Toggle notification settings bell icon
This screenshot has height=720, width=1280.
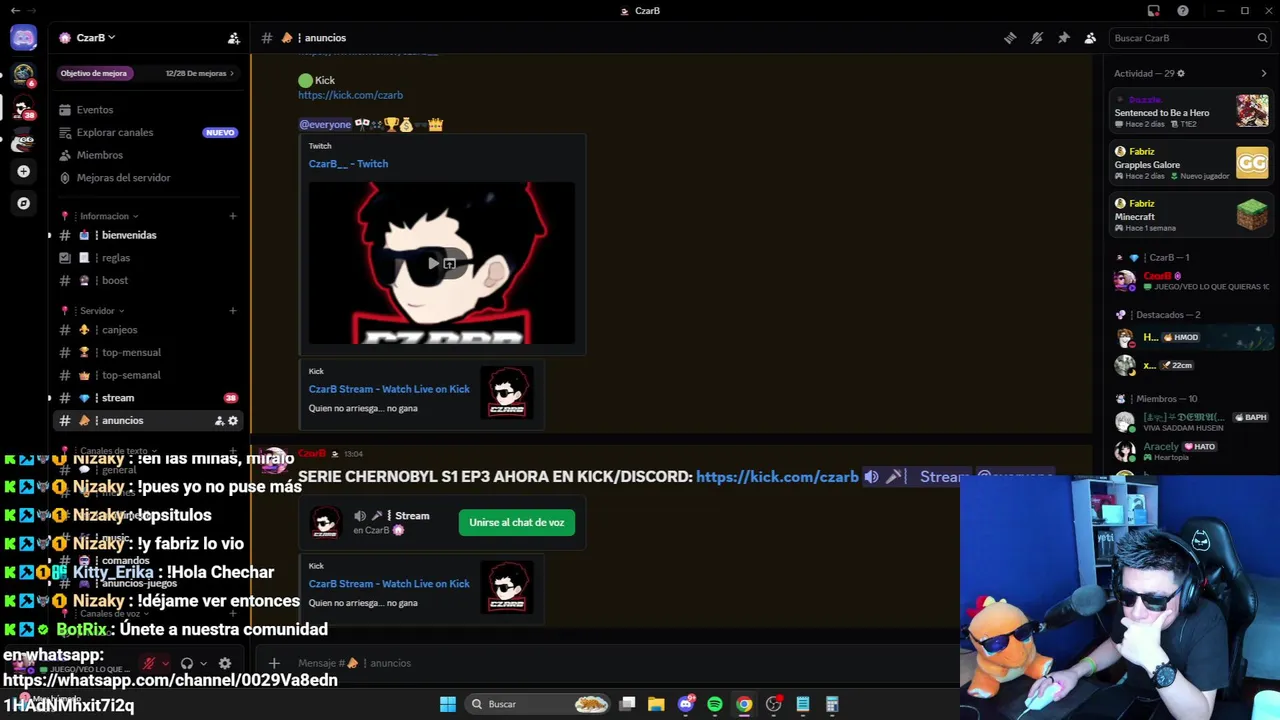point(1037,38)
